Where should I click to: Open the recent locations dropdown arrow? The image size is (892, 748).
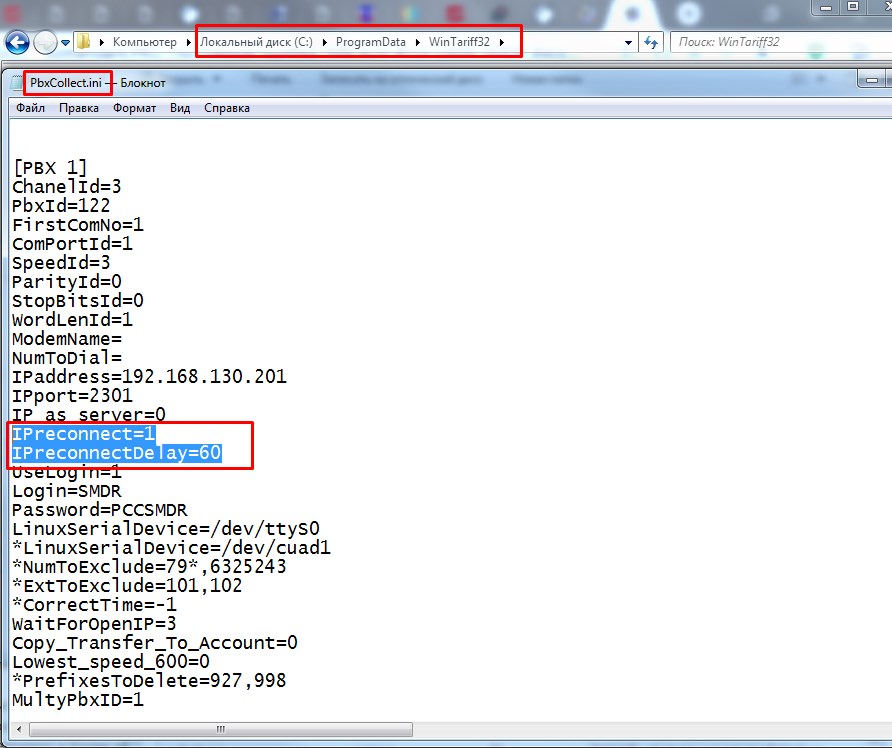click(x=65, y=43)
